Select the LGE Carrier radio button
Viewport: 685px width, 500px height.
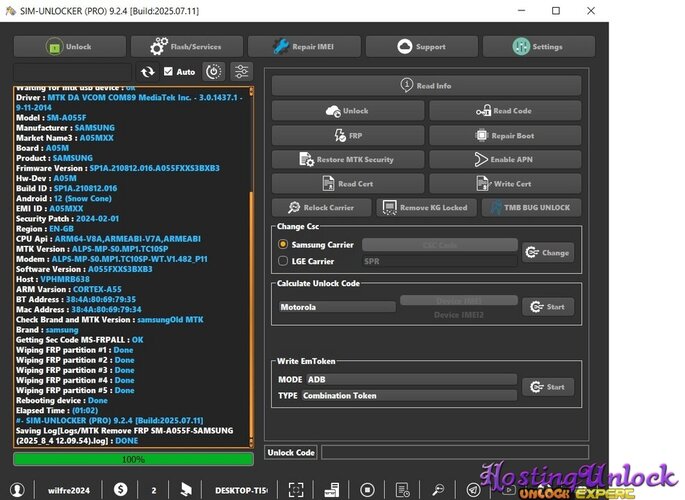[283, 261]
